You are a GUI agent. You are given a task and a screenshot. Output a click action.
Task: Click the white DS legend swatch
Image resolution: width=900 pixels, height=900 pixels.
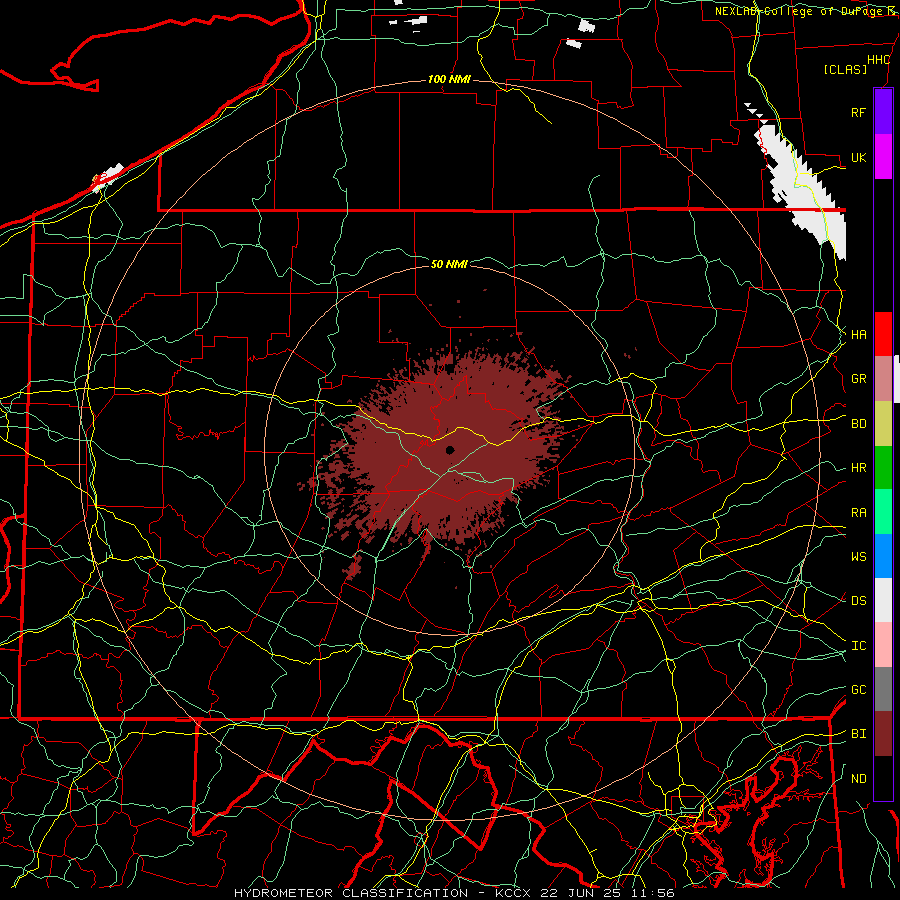pyautogui.click(x=883, y=600)
